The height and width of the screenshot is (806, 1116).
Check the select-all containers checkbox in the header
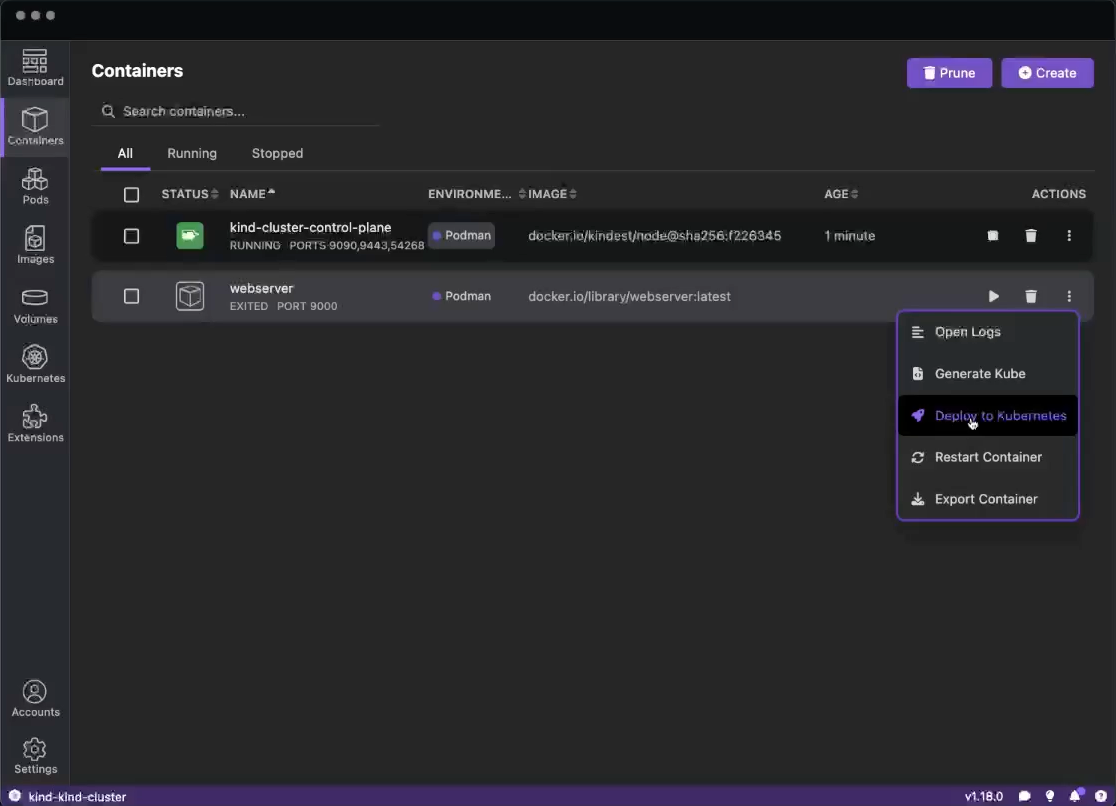click(131, 194)
